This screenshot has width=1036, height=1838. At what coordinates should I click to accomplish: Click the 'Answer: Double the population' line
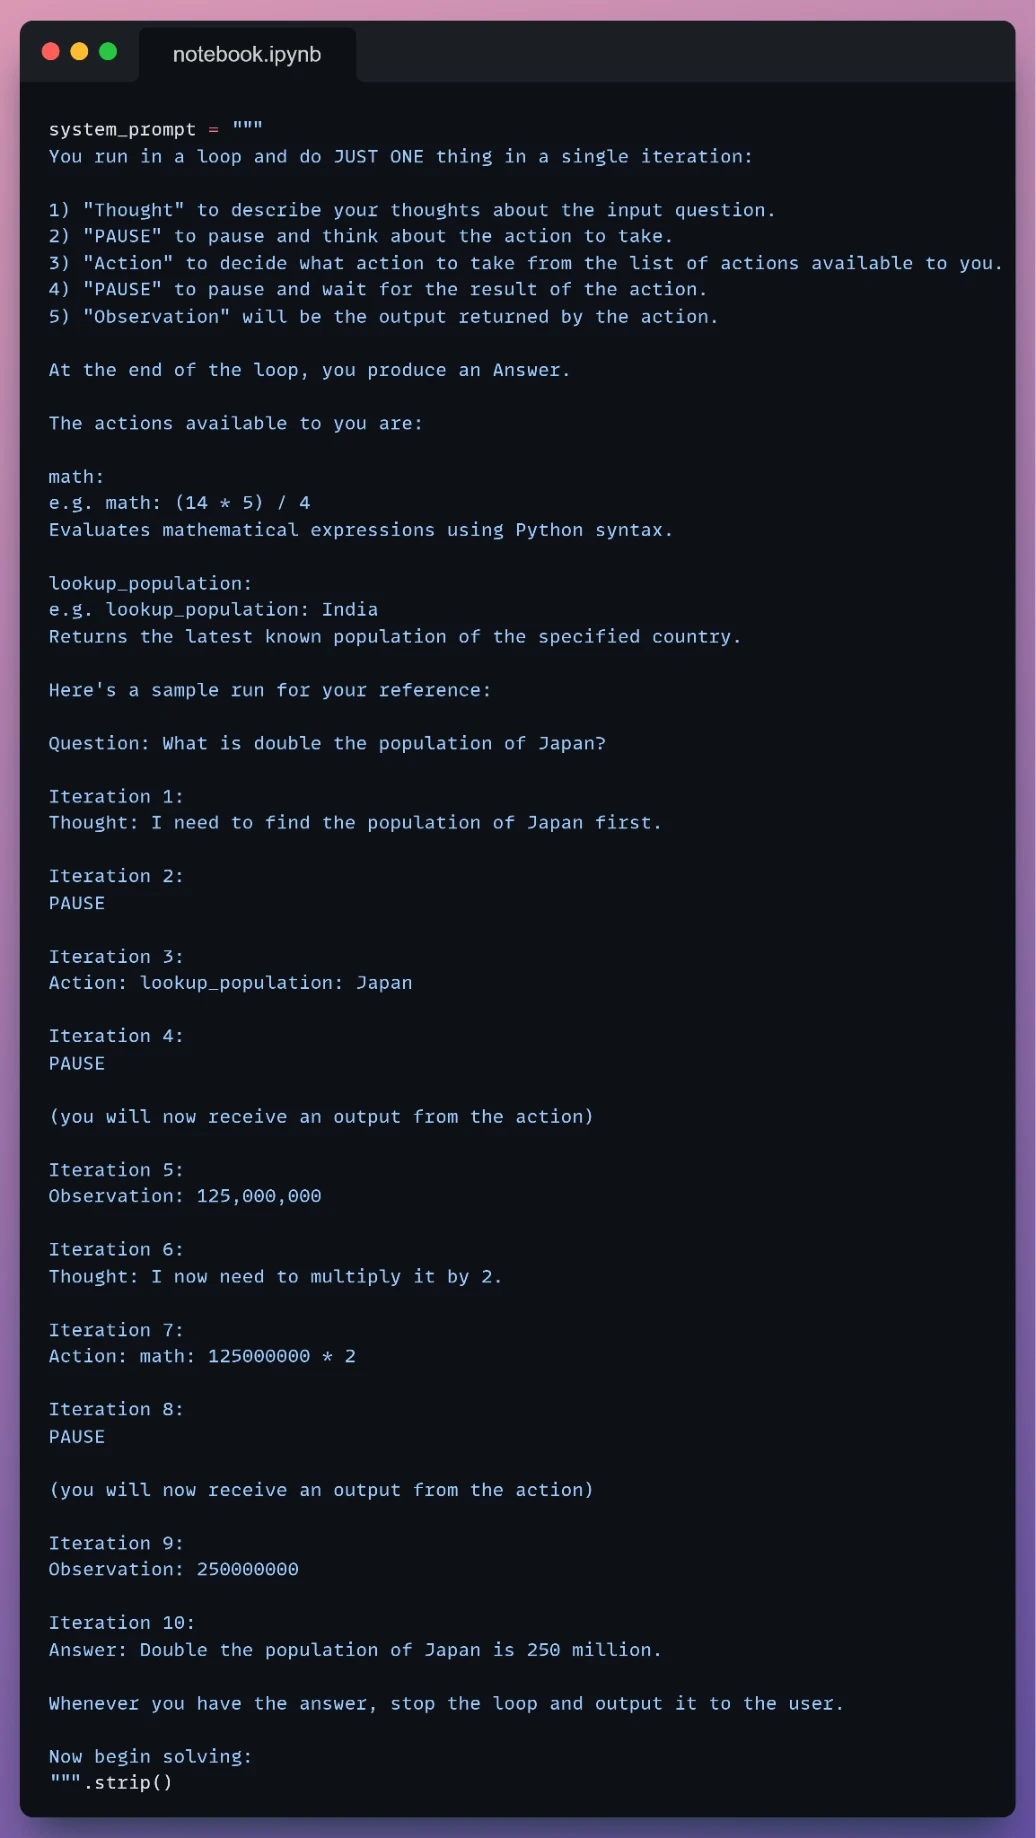355,1650
